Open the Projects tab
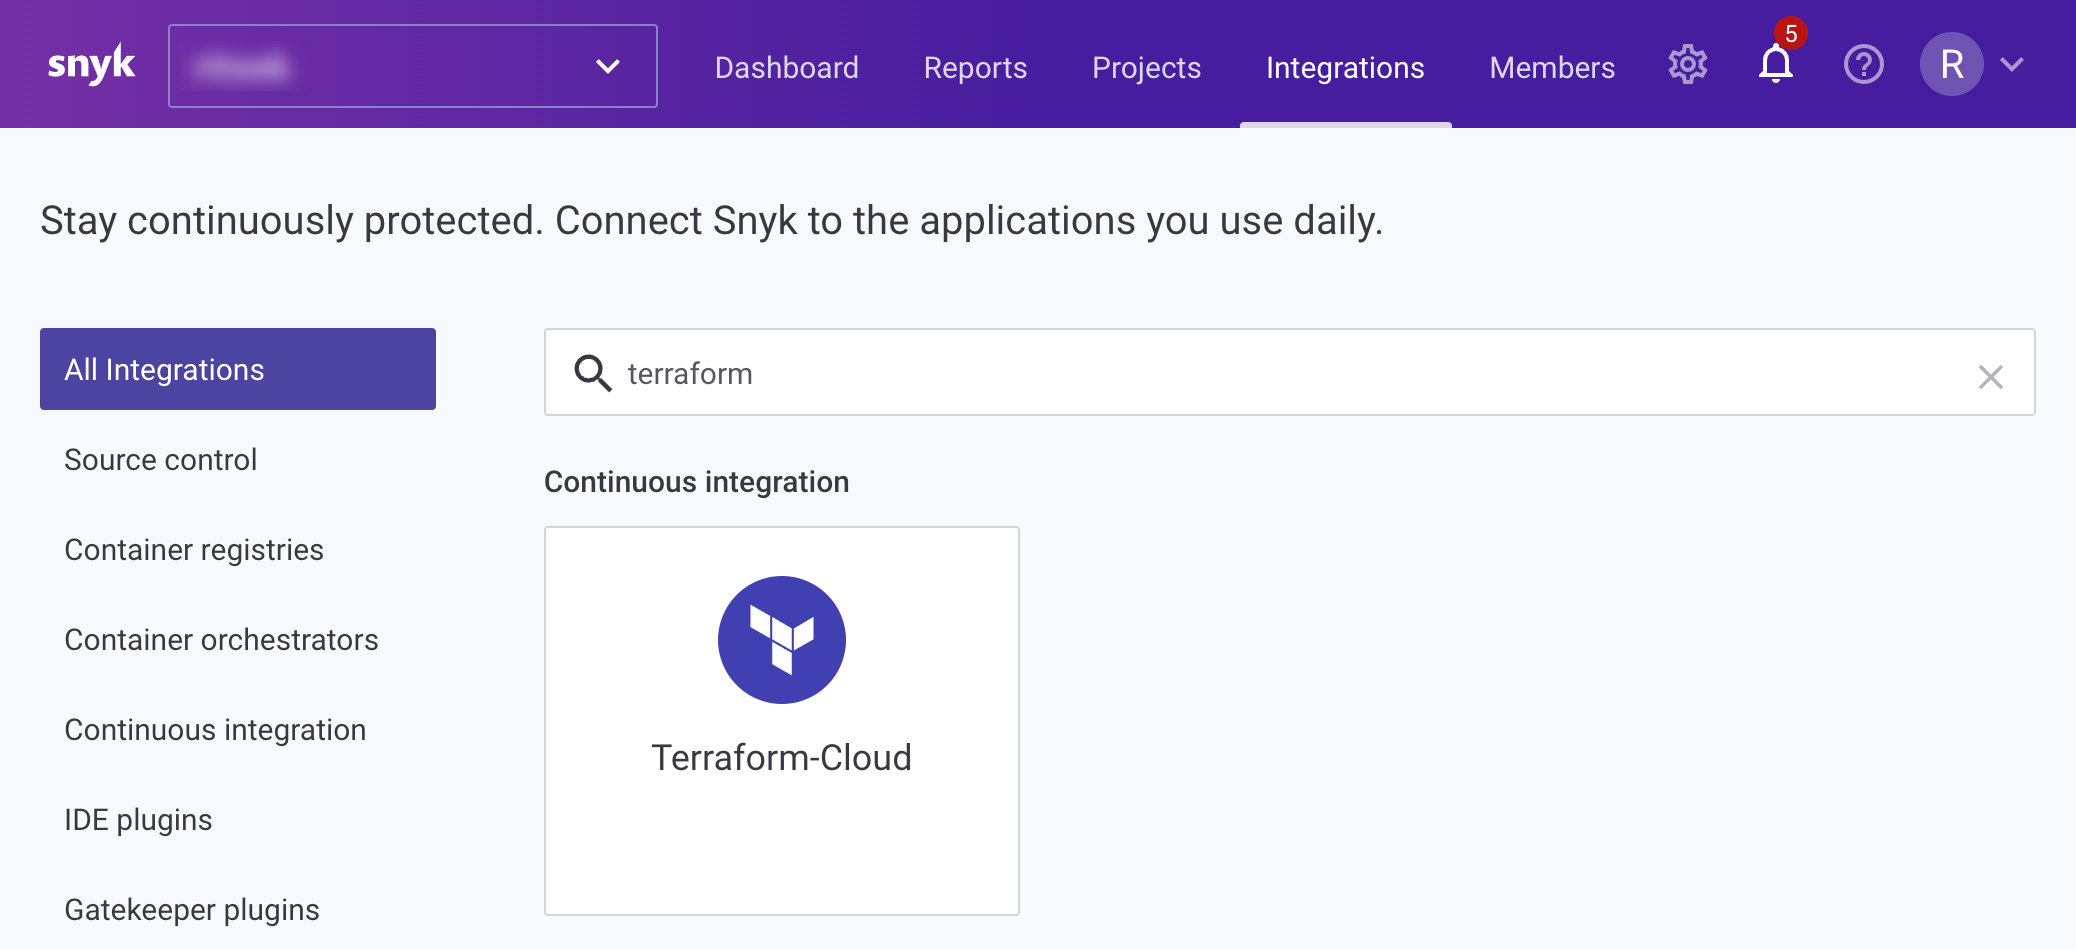 tap(1146, 68)
